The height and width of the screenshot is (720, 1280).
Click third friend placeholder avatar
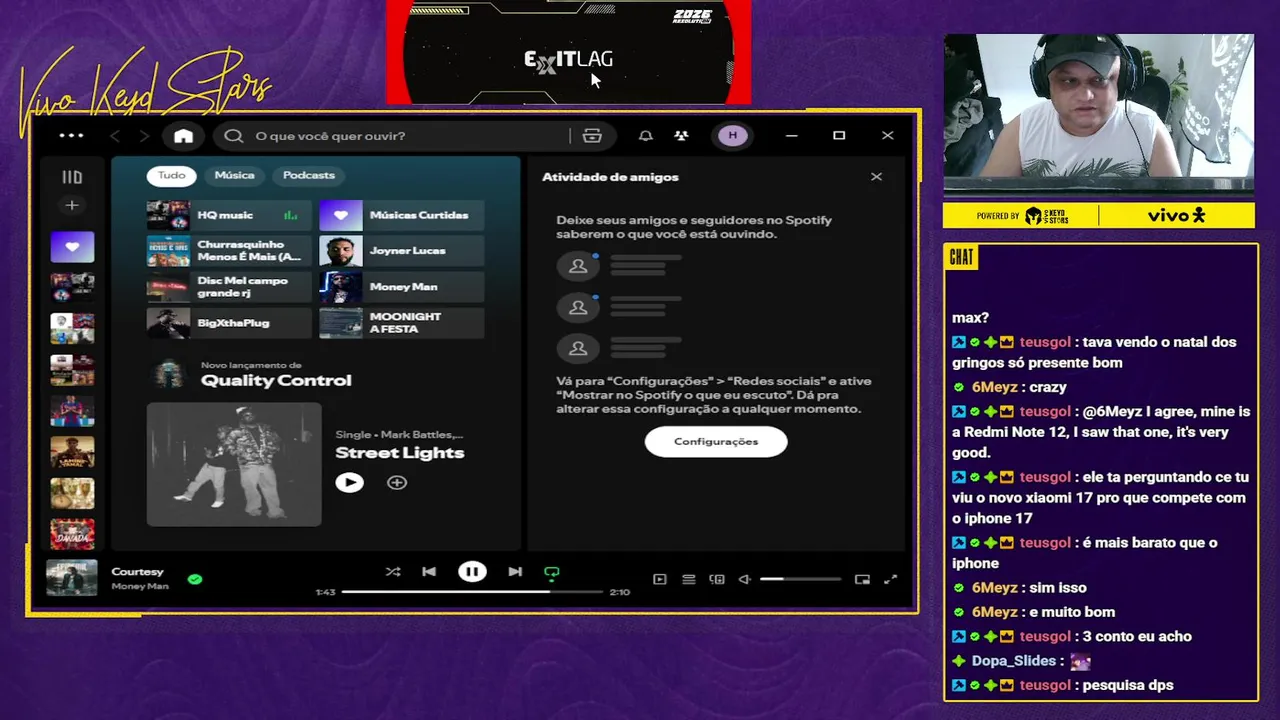(x=578, y=348)
